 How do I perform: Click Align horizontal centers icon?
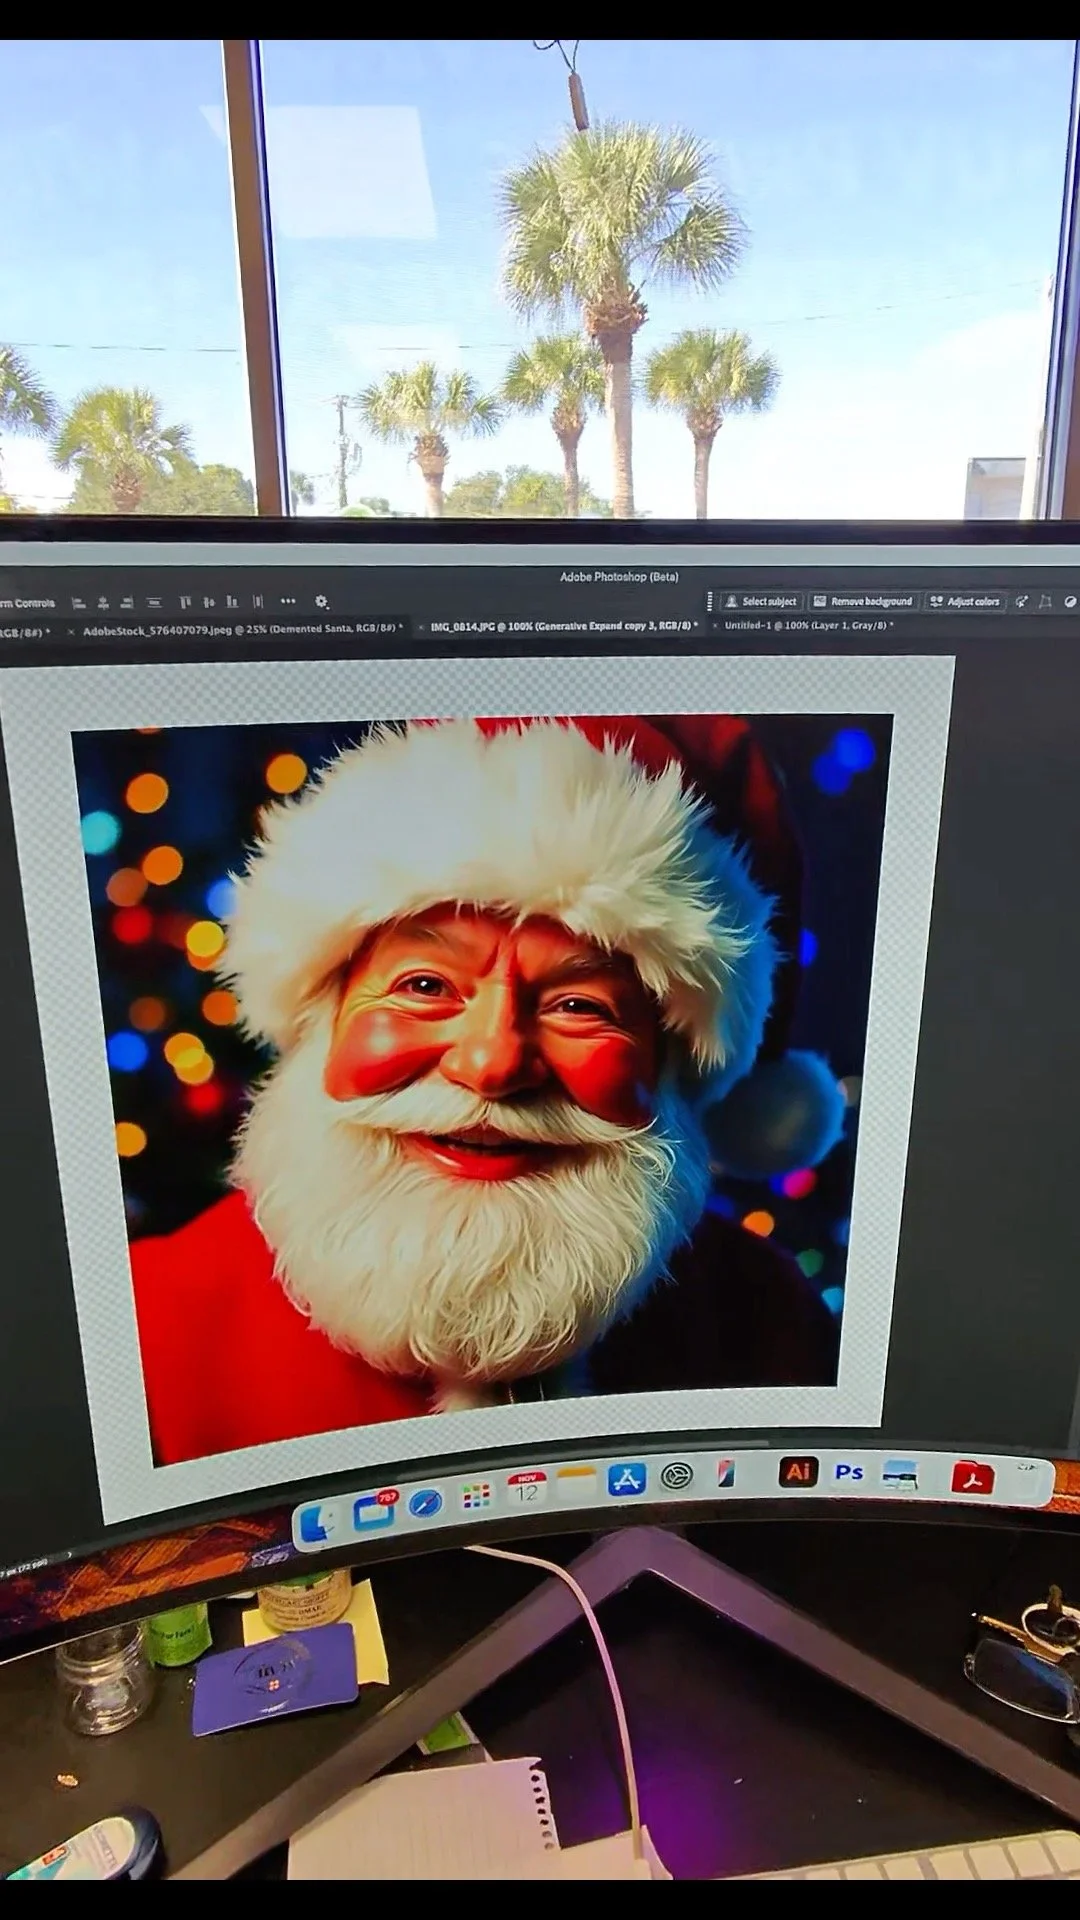(103, 603)
